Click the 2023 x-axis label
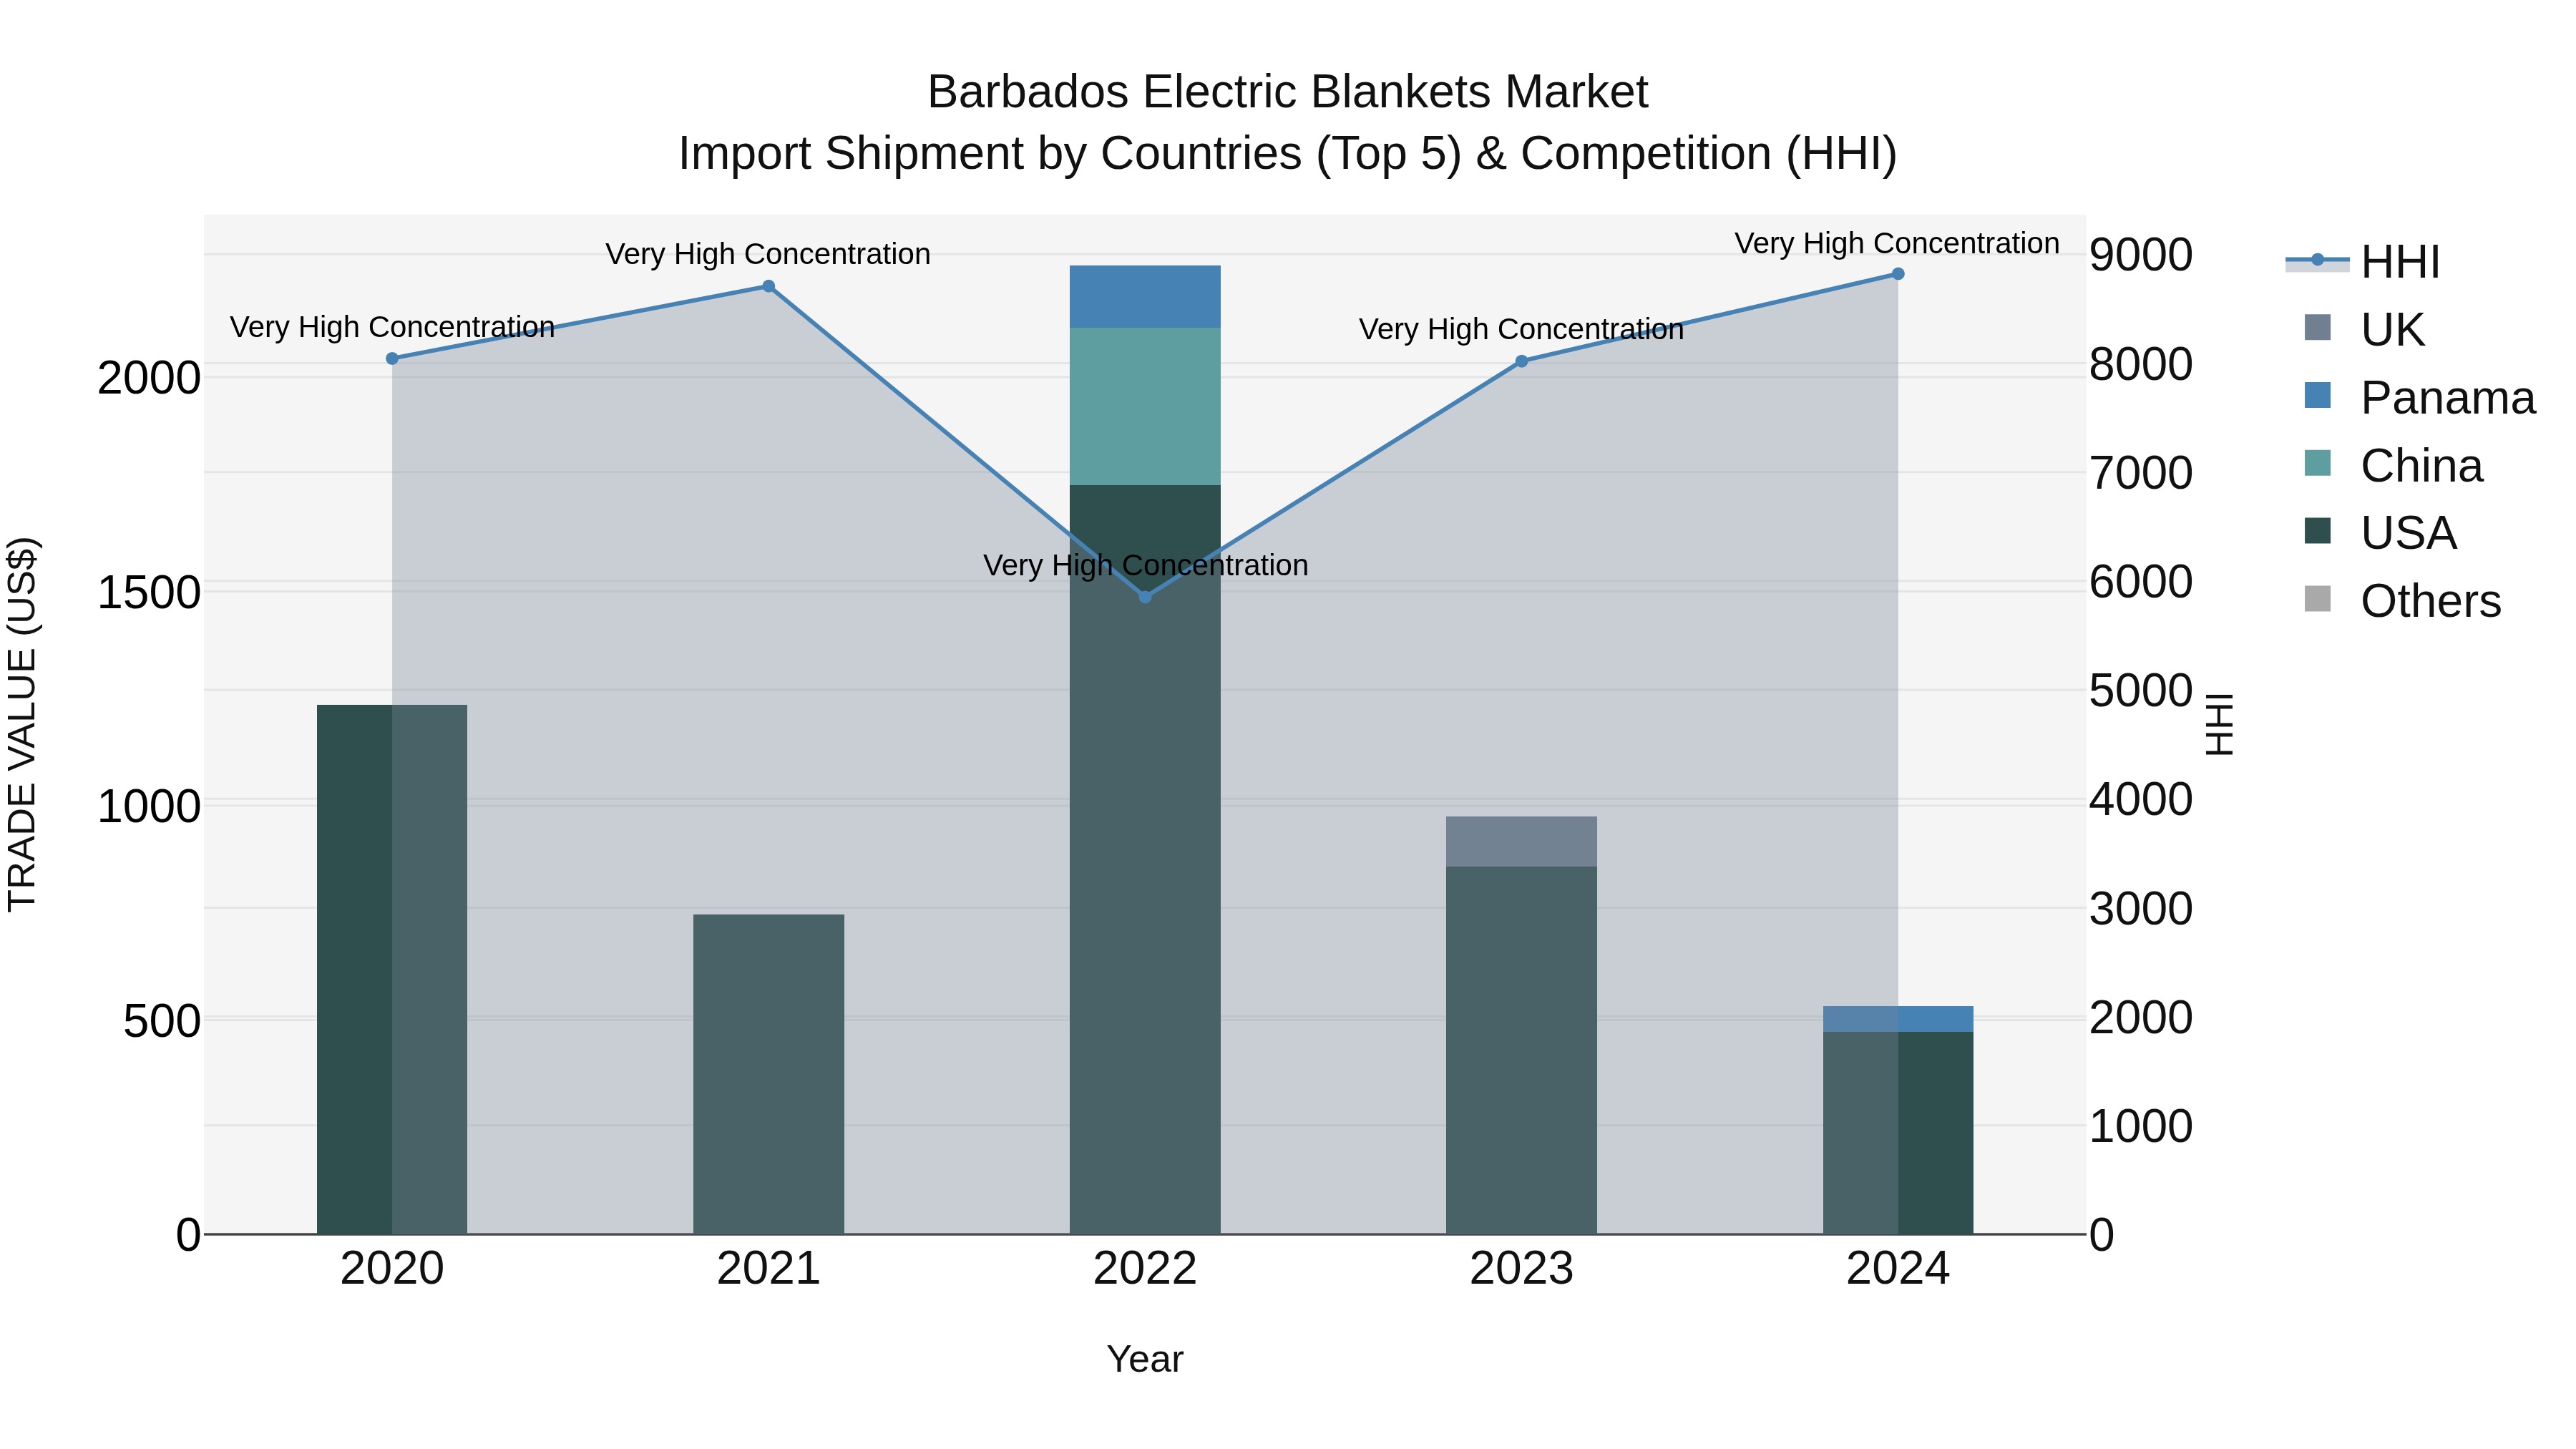 [1522, 1269]
